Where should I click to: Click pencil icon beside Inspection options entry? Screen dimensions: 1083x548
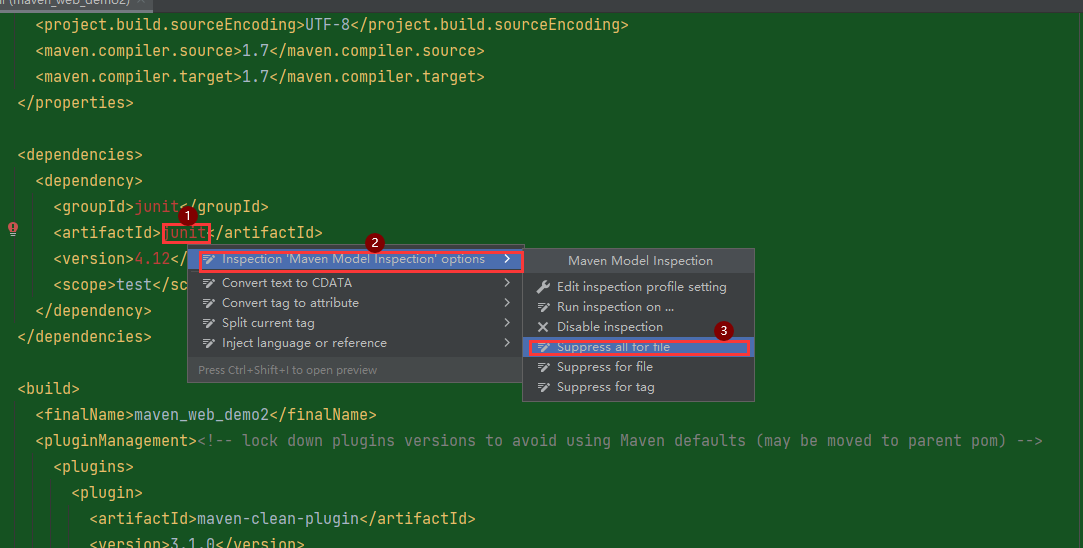pyautogui.click(x=209, y=259)
